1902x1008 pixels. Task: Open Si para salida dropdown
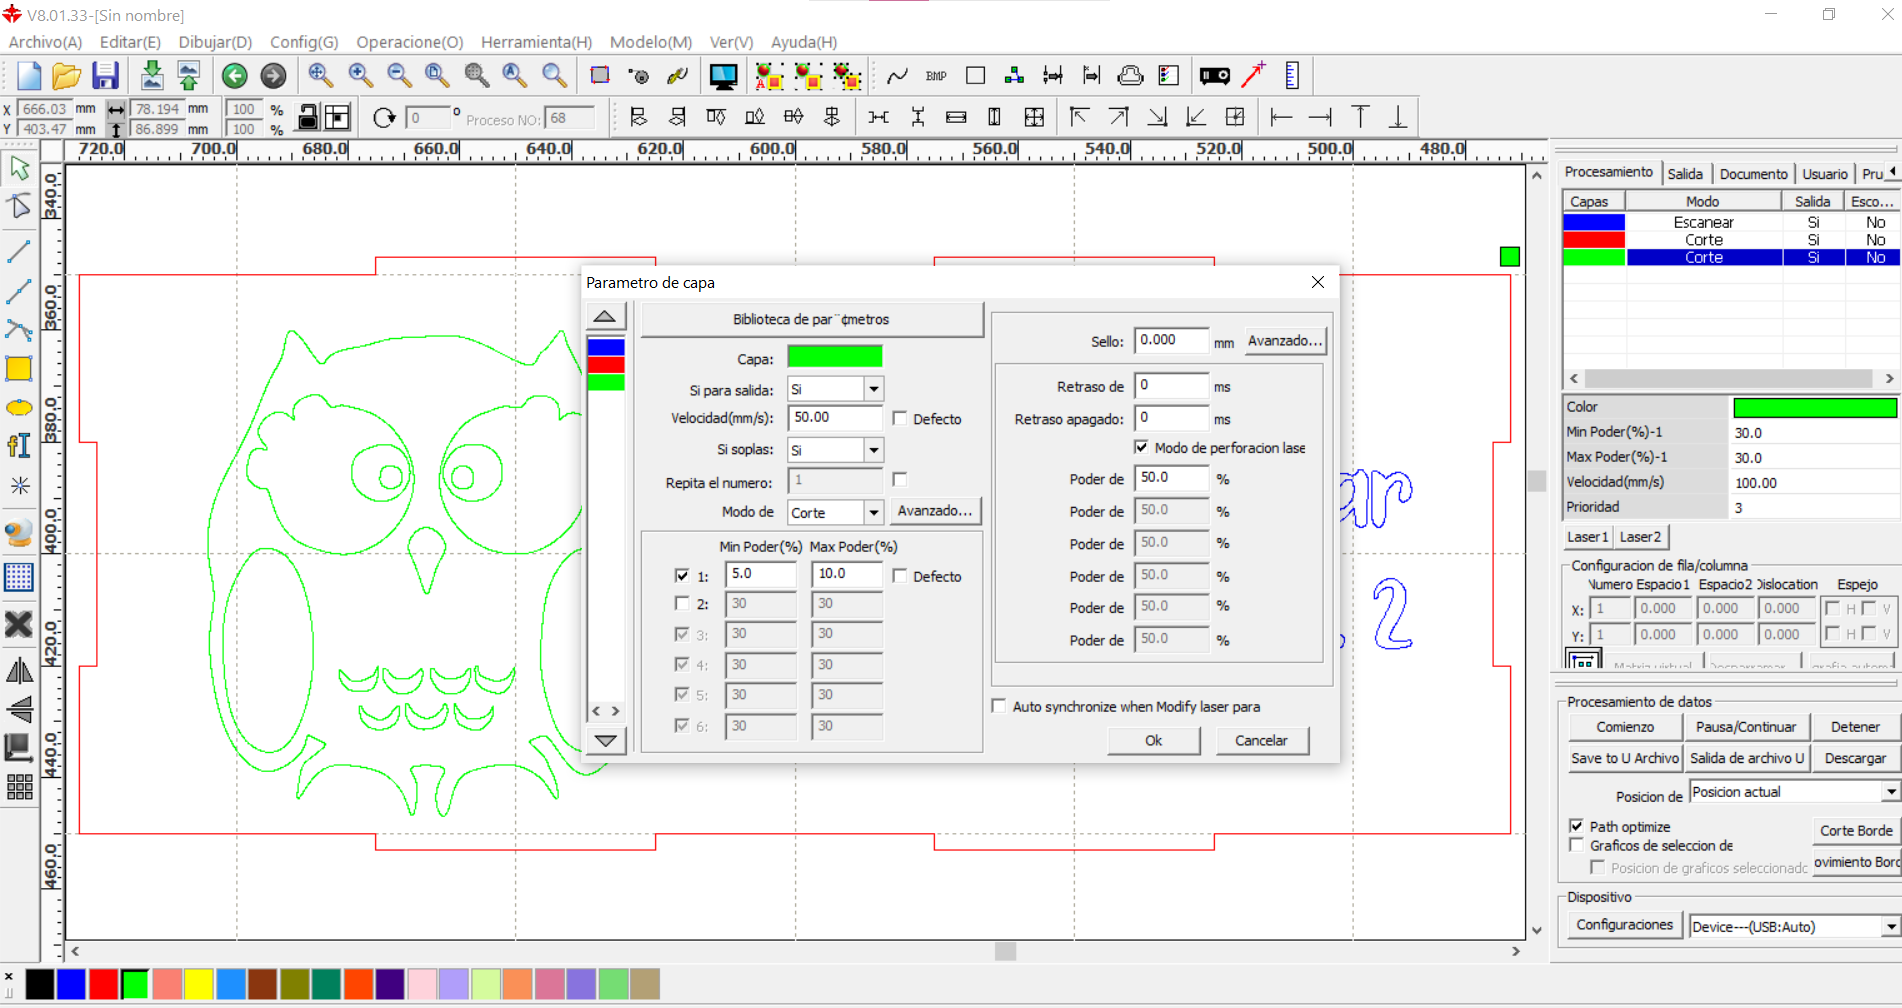coord(873,389)
